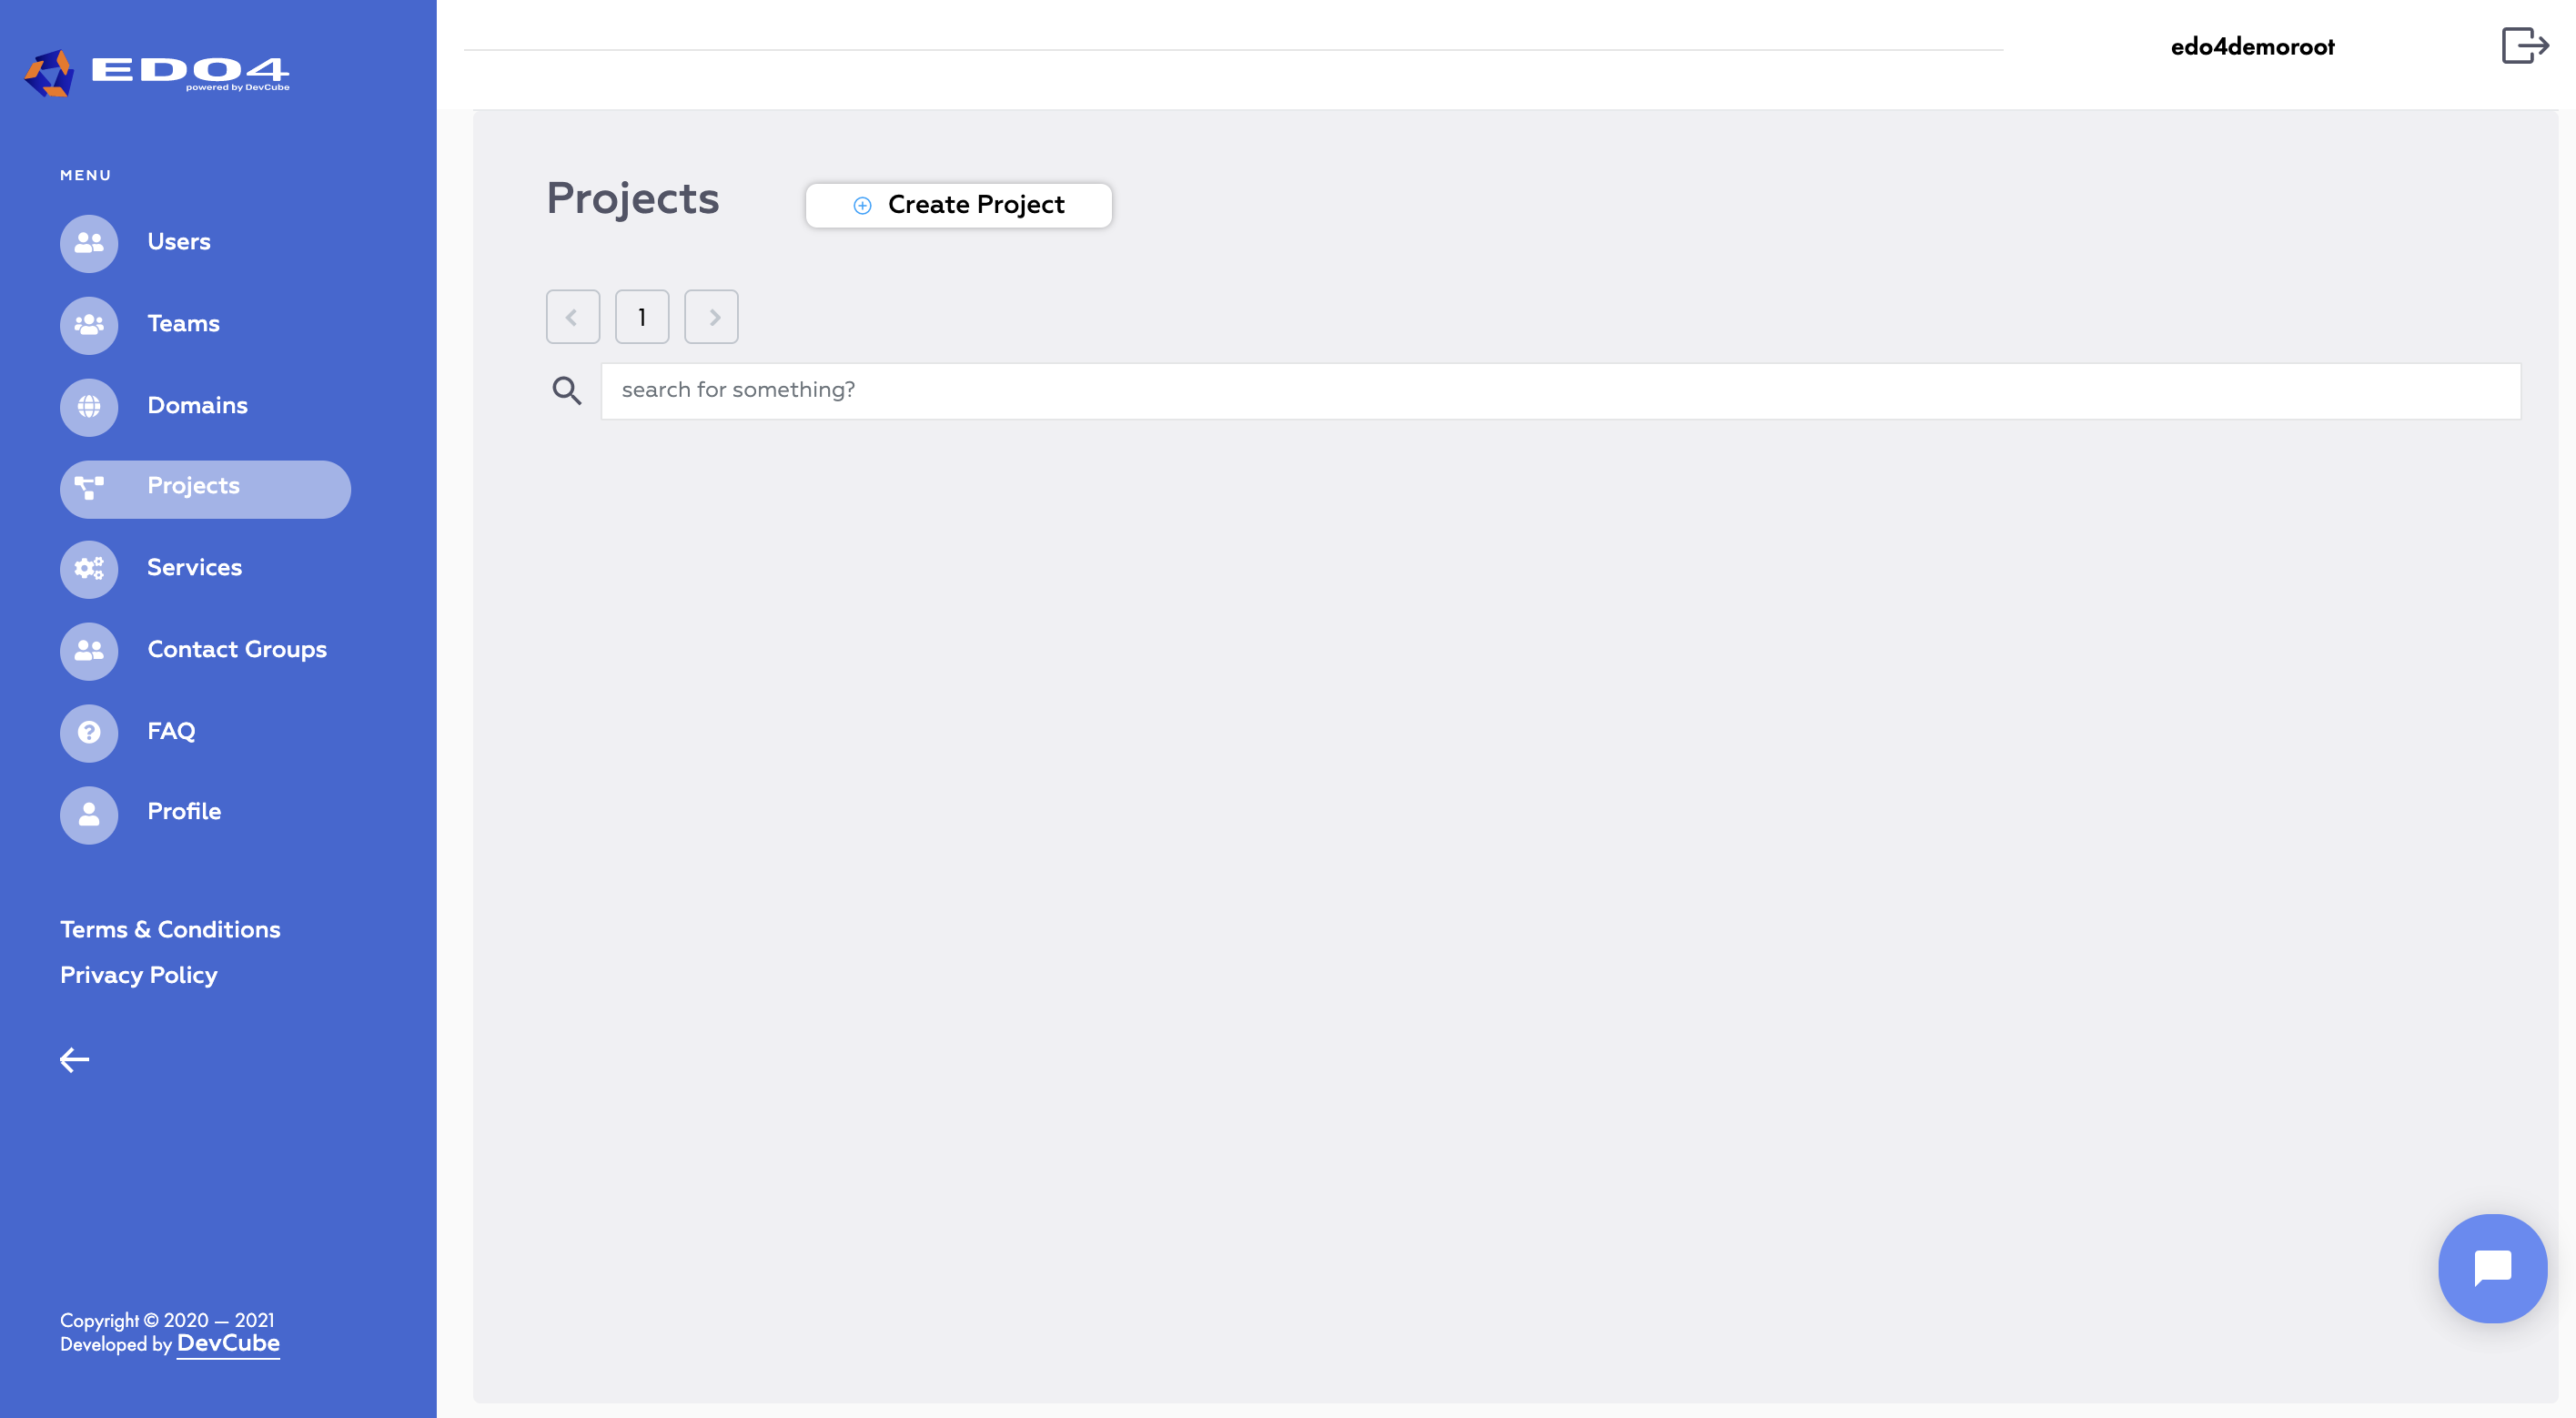Go to previous page chevron
2576x1418 pixels.
tap(572, 317)
